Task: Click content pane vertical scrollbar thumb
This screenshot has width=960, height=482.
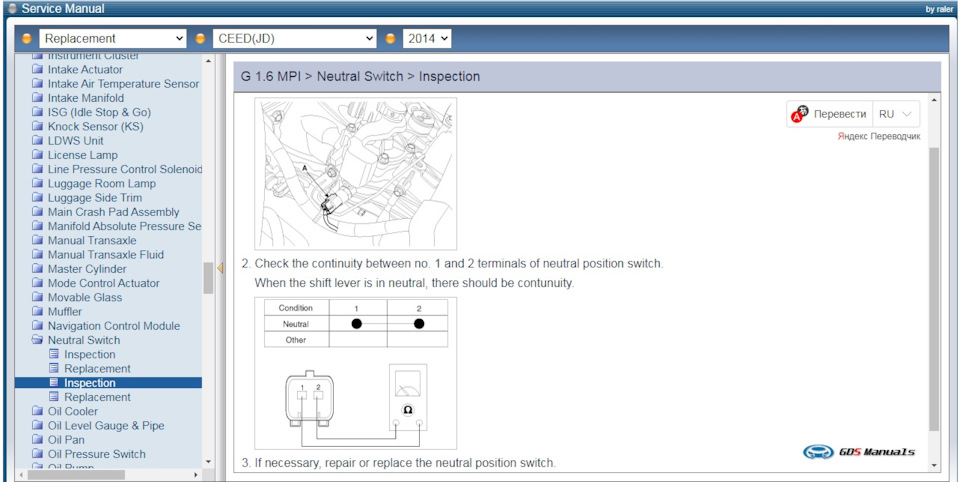Action: click(934, 288)
